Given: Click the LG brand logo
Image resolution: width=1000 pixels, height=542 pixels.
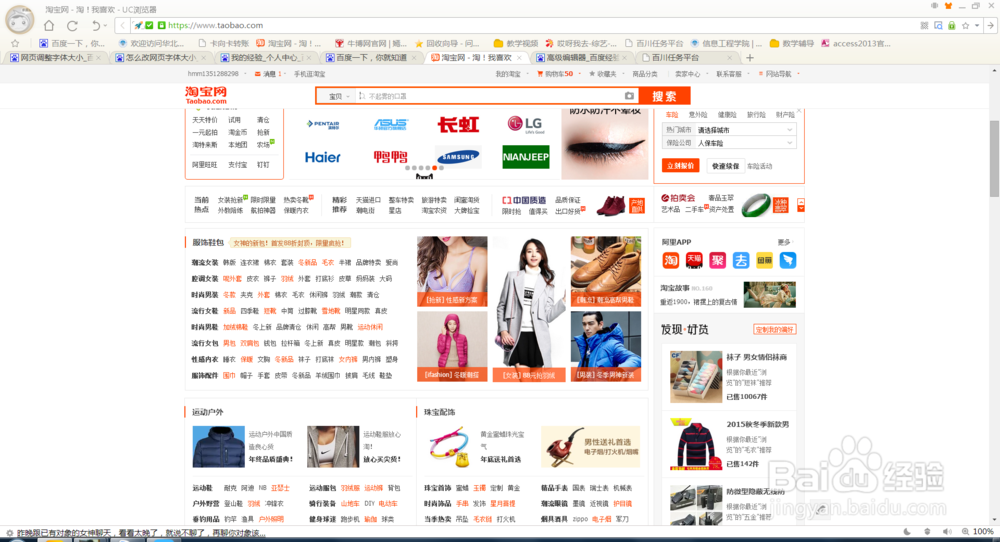Looking at the screenshot, I should pos(525,124).
